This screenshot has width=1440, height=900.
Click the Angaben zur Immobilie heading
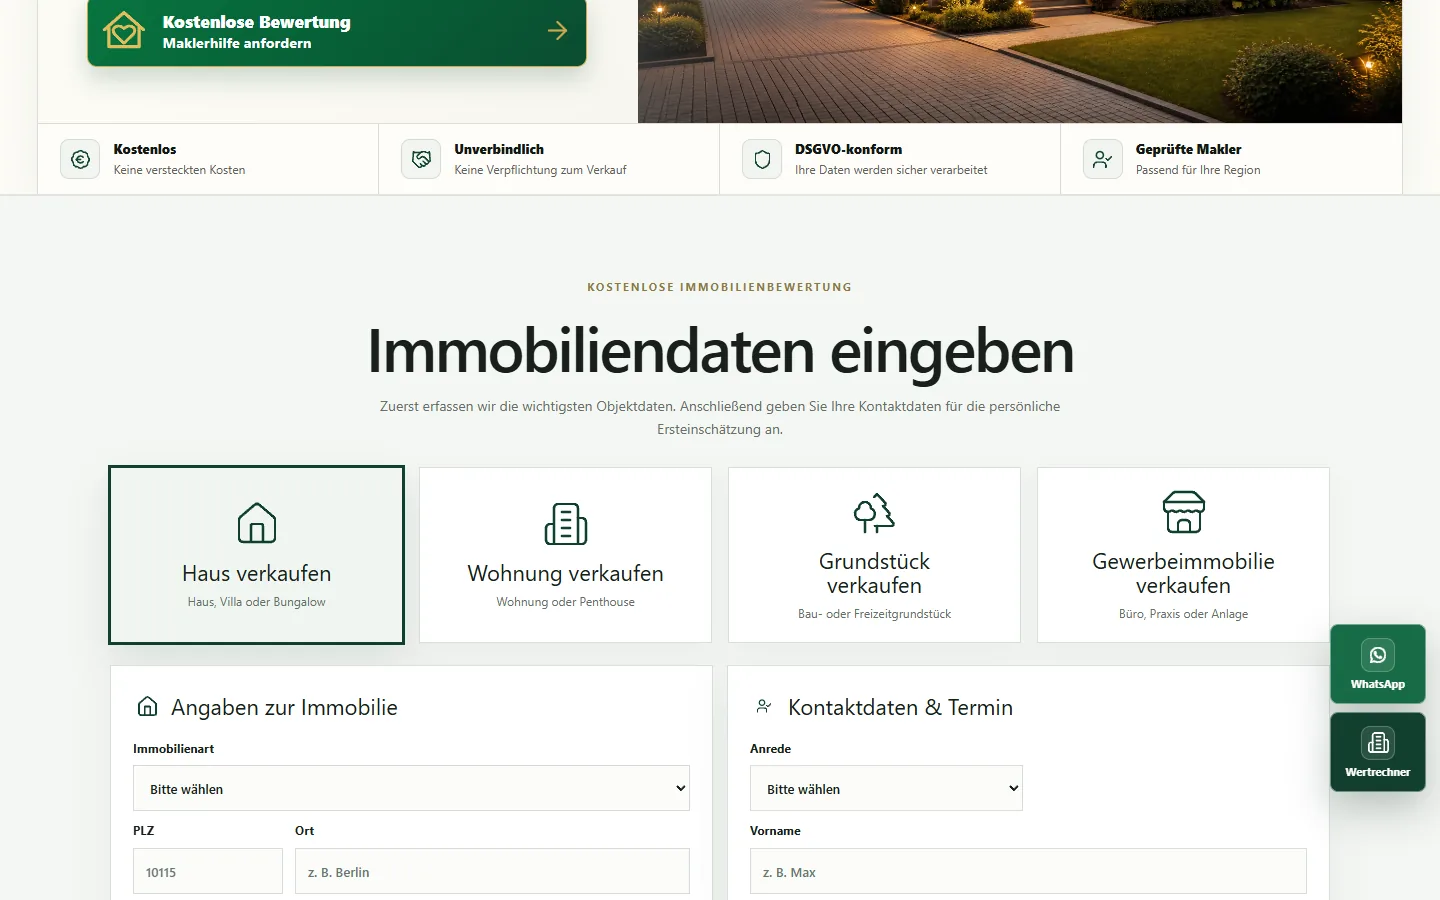(x=284, y=707)
